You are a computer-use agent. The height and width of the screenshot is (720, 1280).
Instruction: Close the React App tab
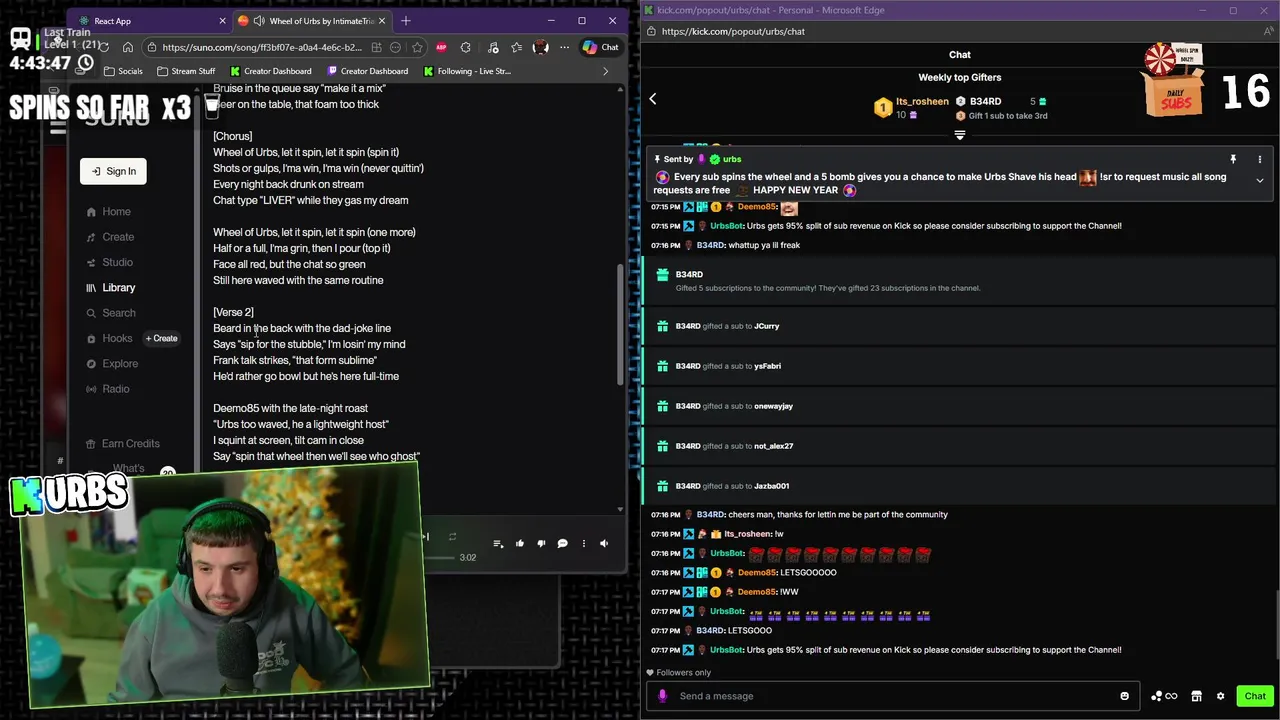click(x=222, y=20)
